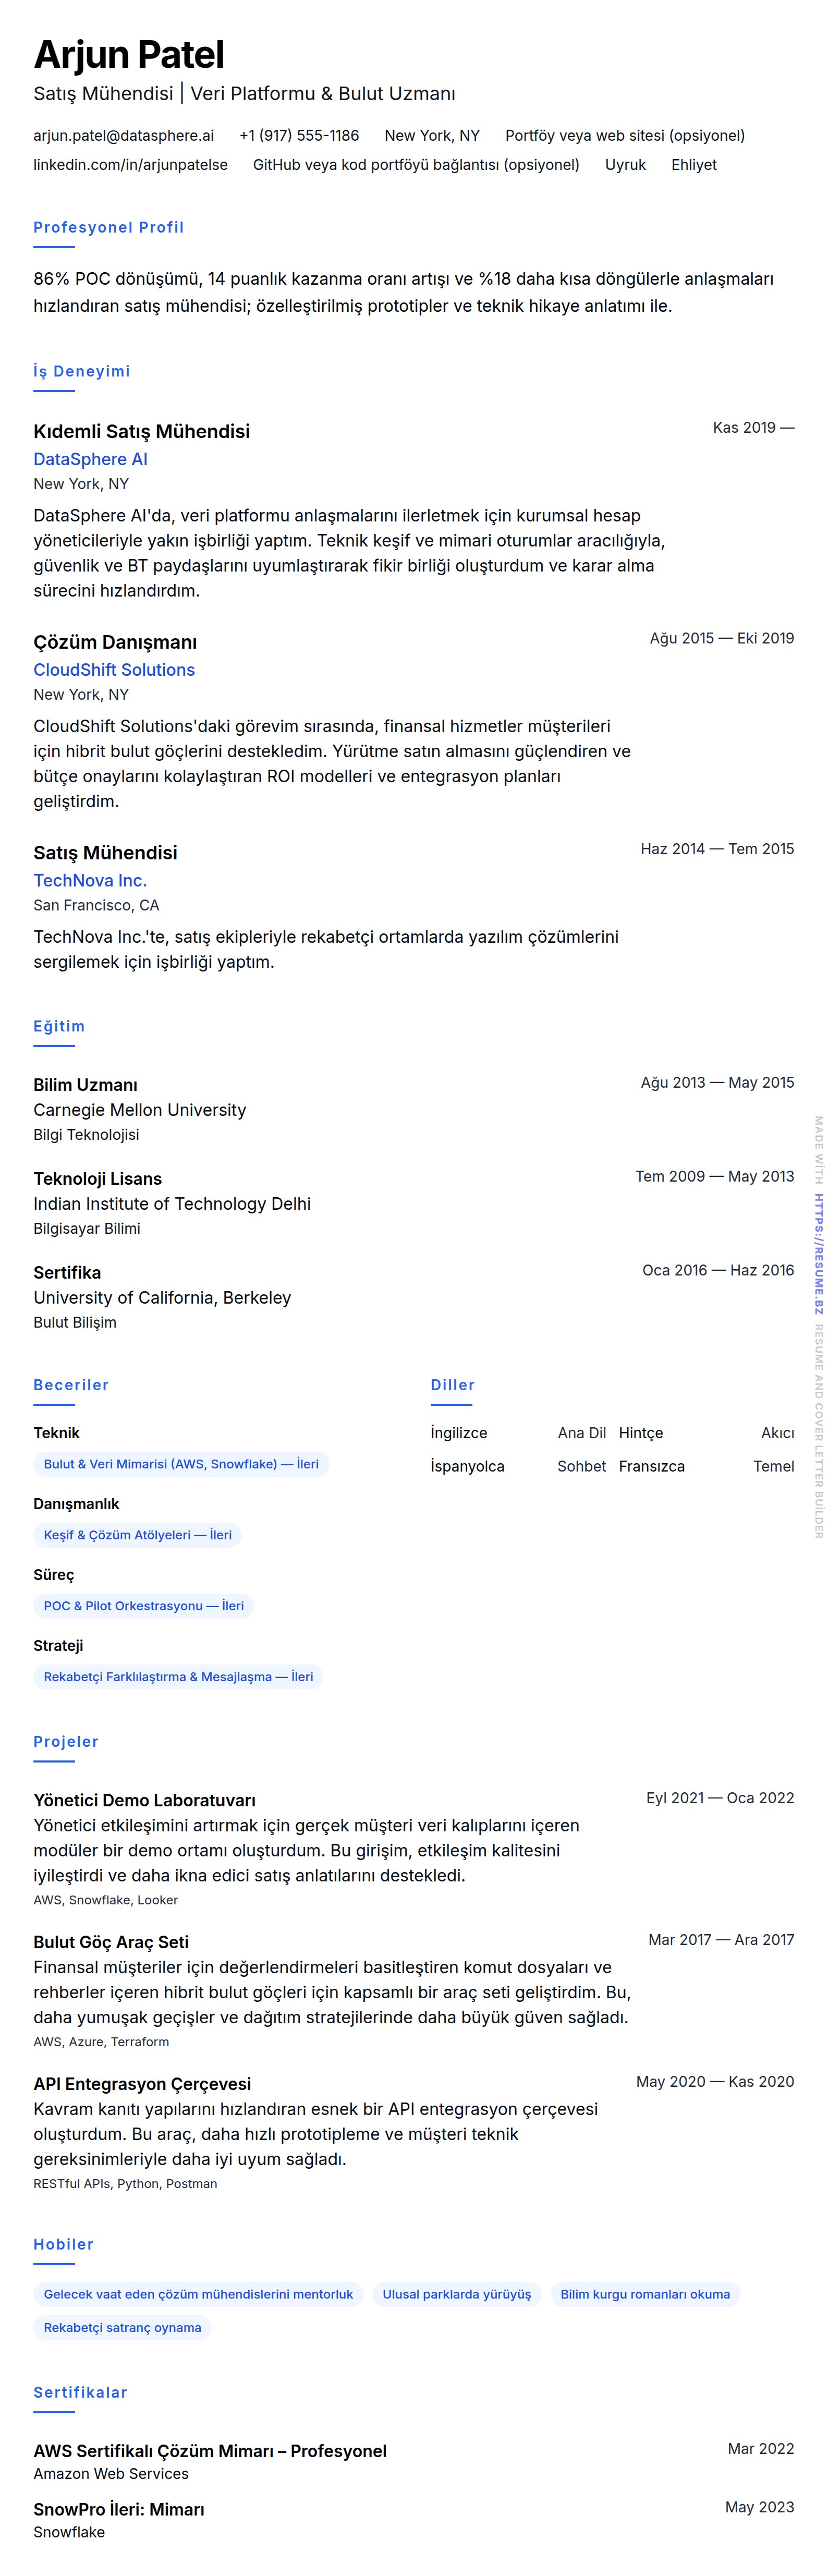Viewport: 828px width, 2576px height.
Task: Click the GitHub veya kod portföyü placeholder
Action: (x=416, y=164)
